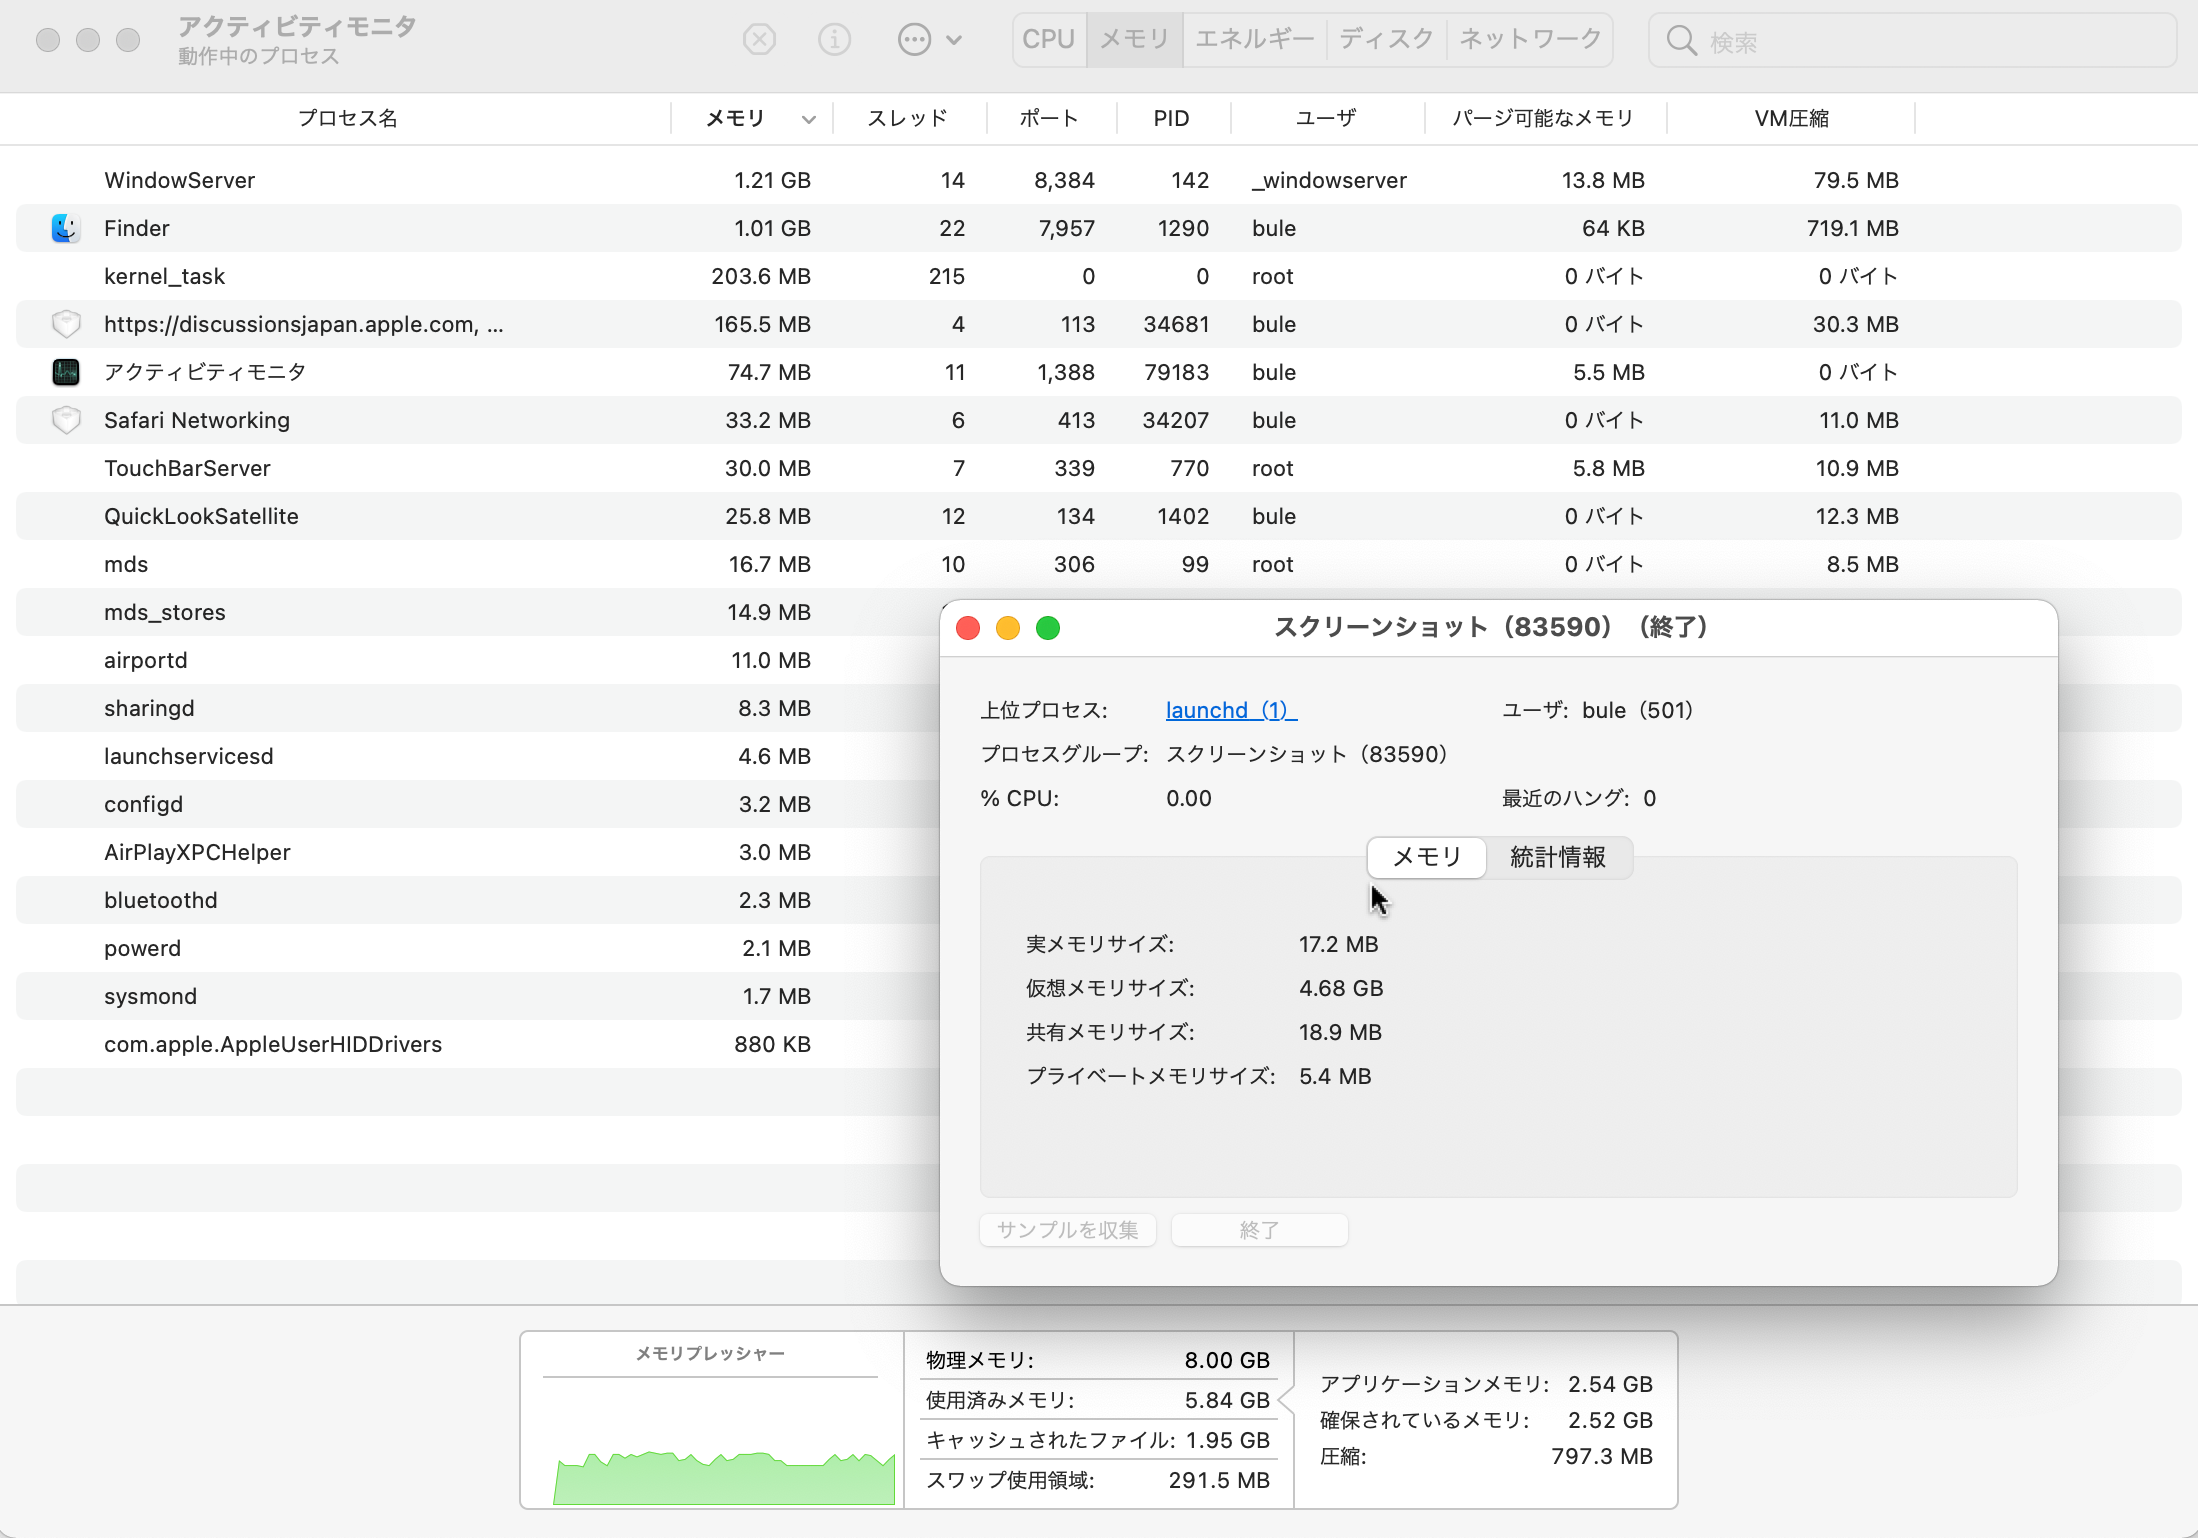Click the Finder app icon in the list
Screen dimensions: 2198x1538
point(66,228)
